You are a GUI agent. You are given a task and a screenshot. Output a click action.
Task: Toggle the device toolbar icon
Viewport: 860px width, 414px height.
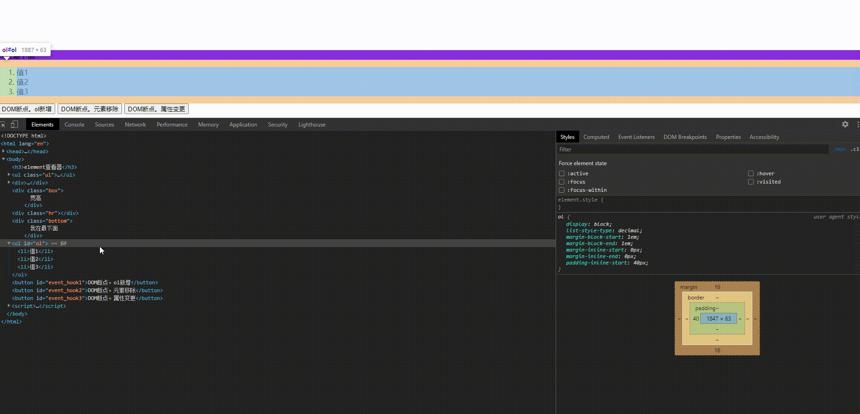click(14, 124)
